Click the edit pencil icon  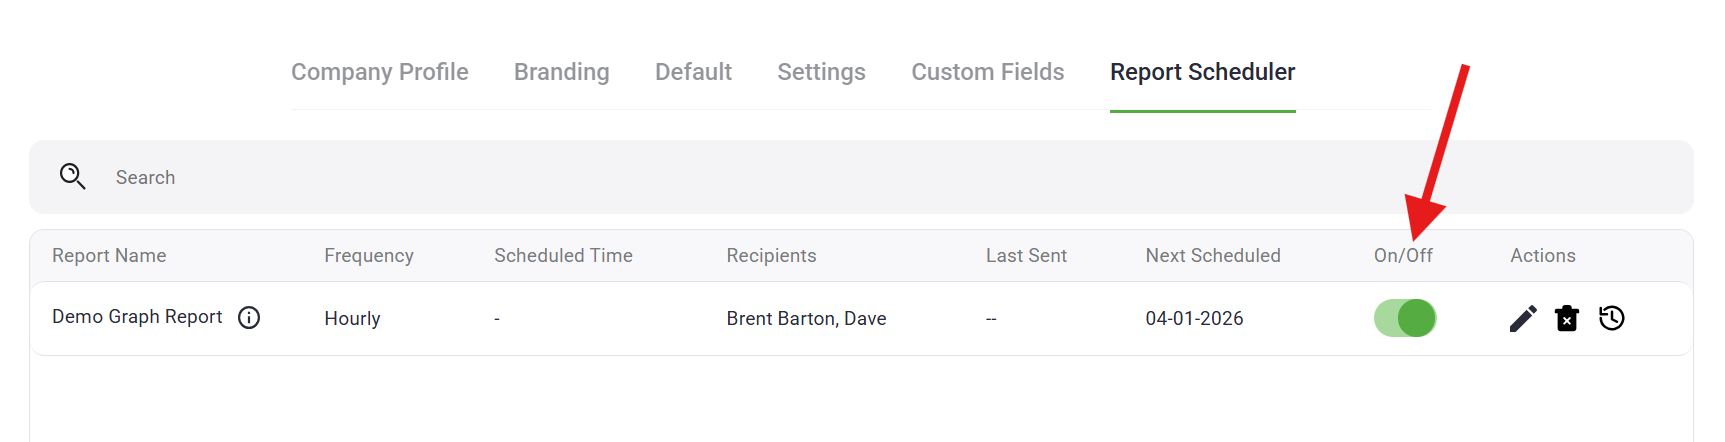tap(1522, 318)
